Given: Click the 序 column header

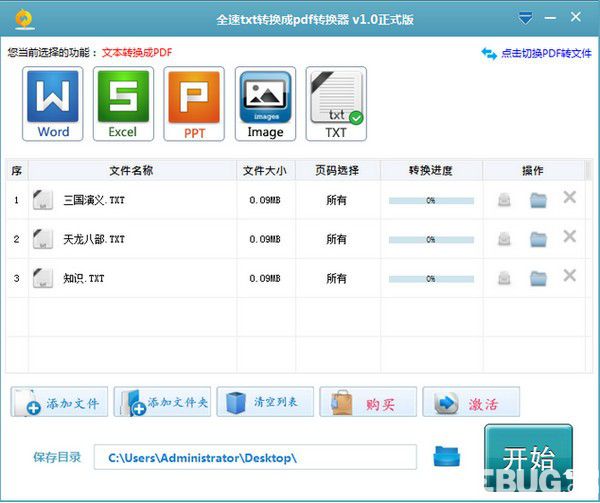Looking at the screenshot, I should pyautogui.click(x=17, y=170).
